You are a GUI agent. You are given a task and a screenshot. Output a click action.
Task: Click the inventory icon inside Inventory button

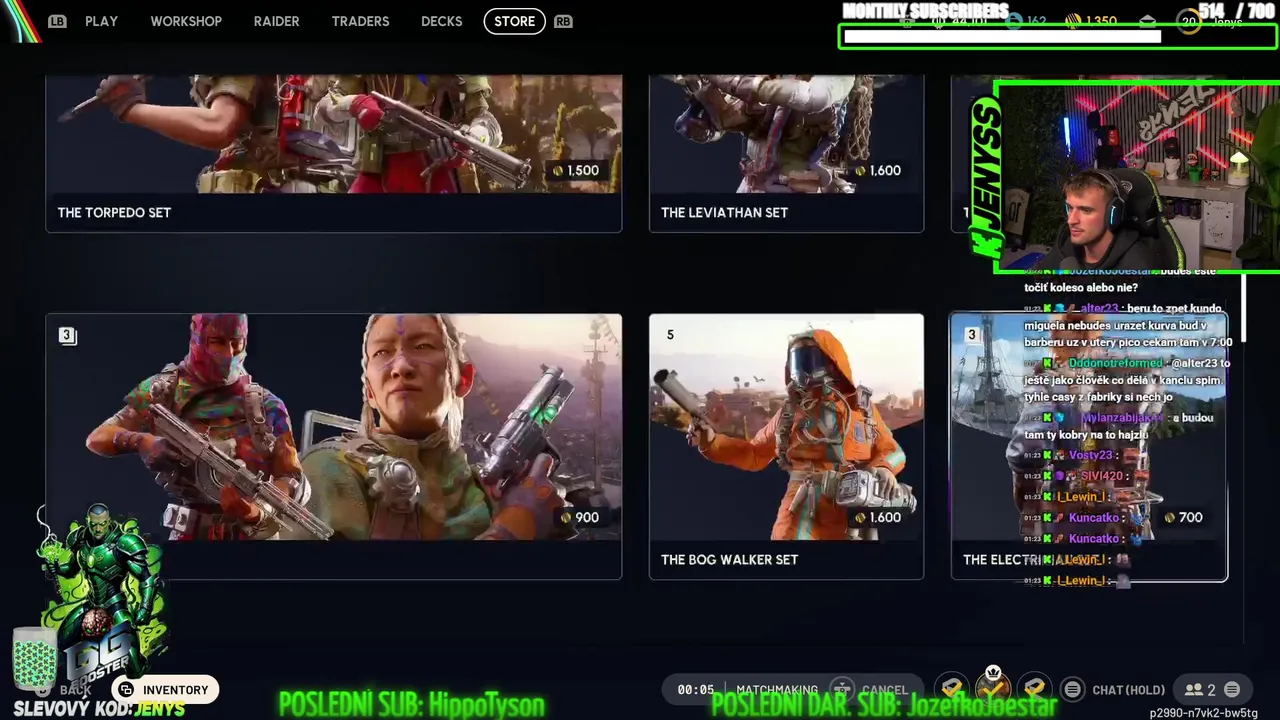(x=126, y=690)
